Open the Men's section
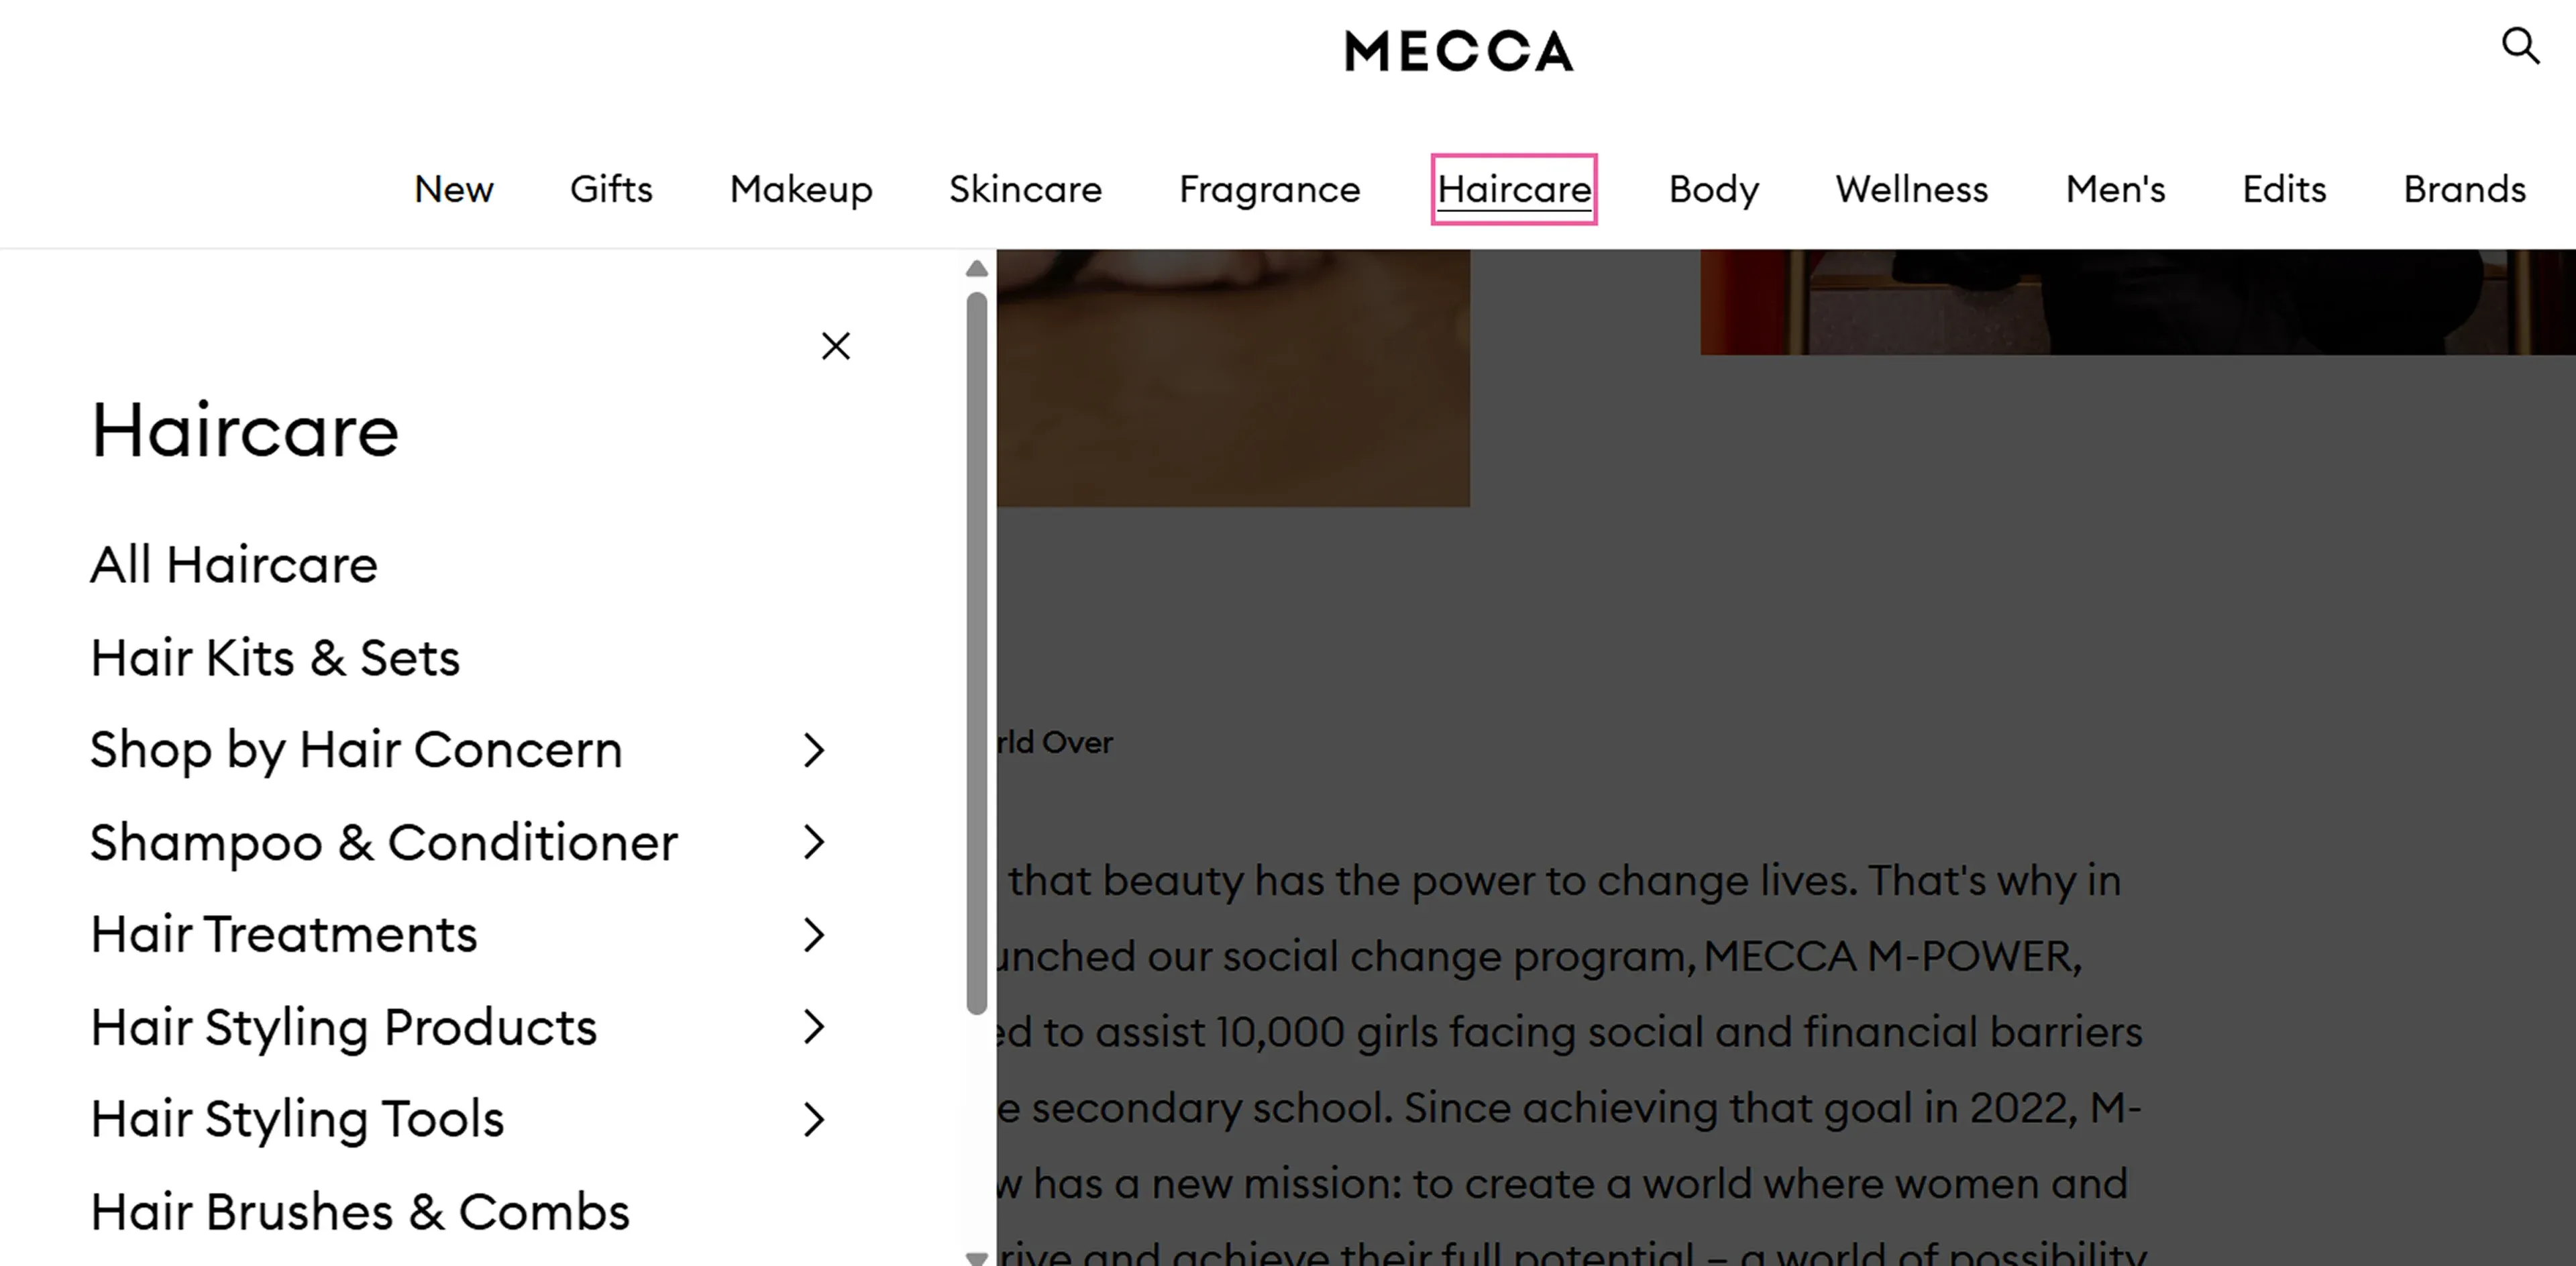2576x1266 pixels. (x=2115, y=189)
